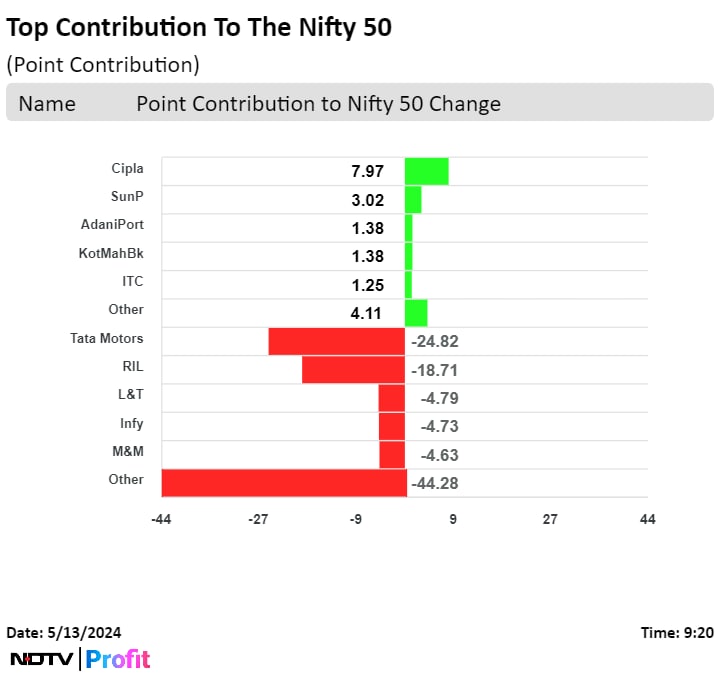Click the red RIL bar
The height and width of the screenshot is (675, 720).
coord(353,369)
